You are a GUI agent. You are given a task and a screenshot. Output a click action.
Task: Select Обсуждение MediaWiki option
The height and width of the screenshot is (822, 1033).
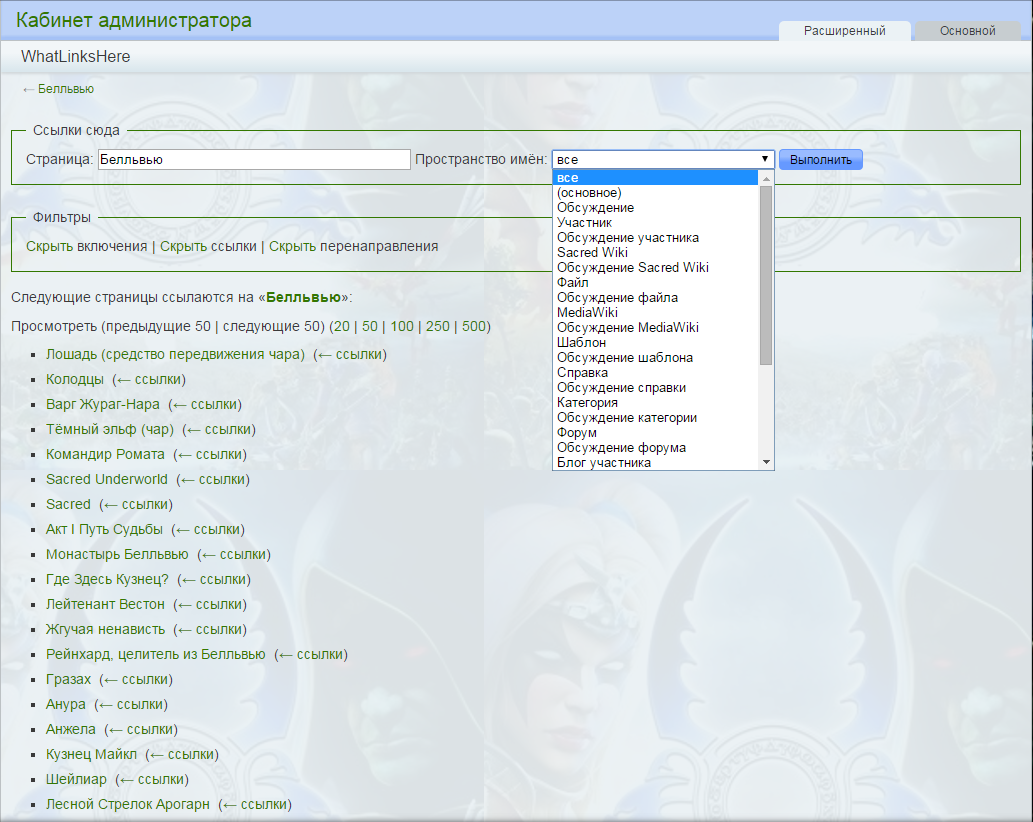[656, 327]
